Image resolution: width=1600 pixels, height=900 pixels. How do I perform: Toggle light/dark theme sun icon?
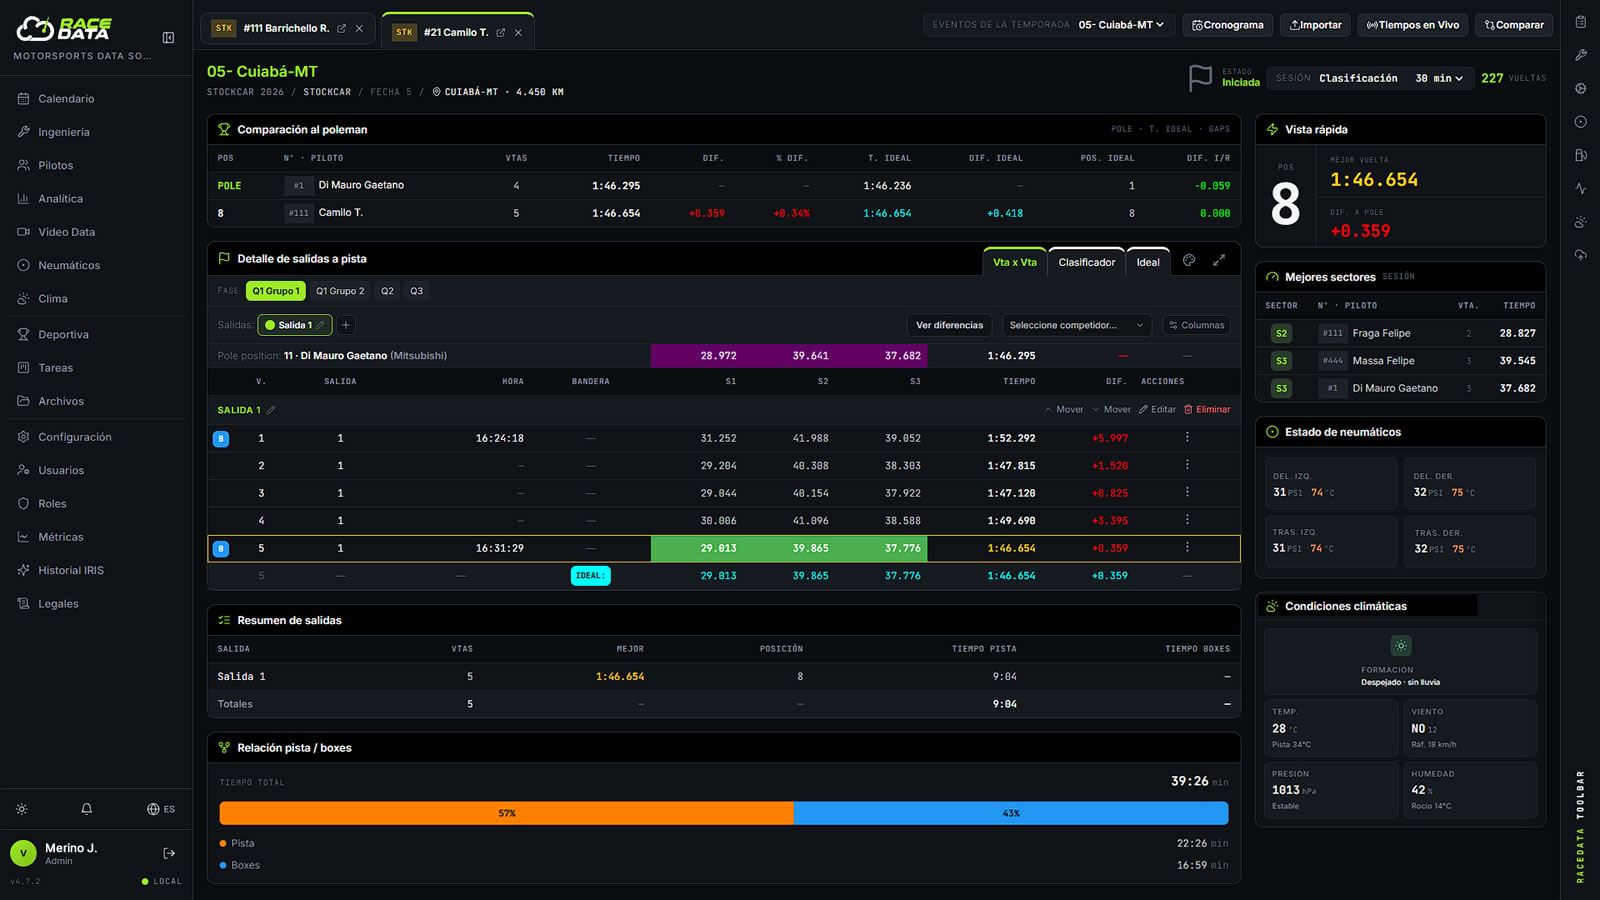point(22,809)
